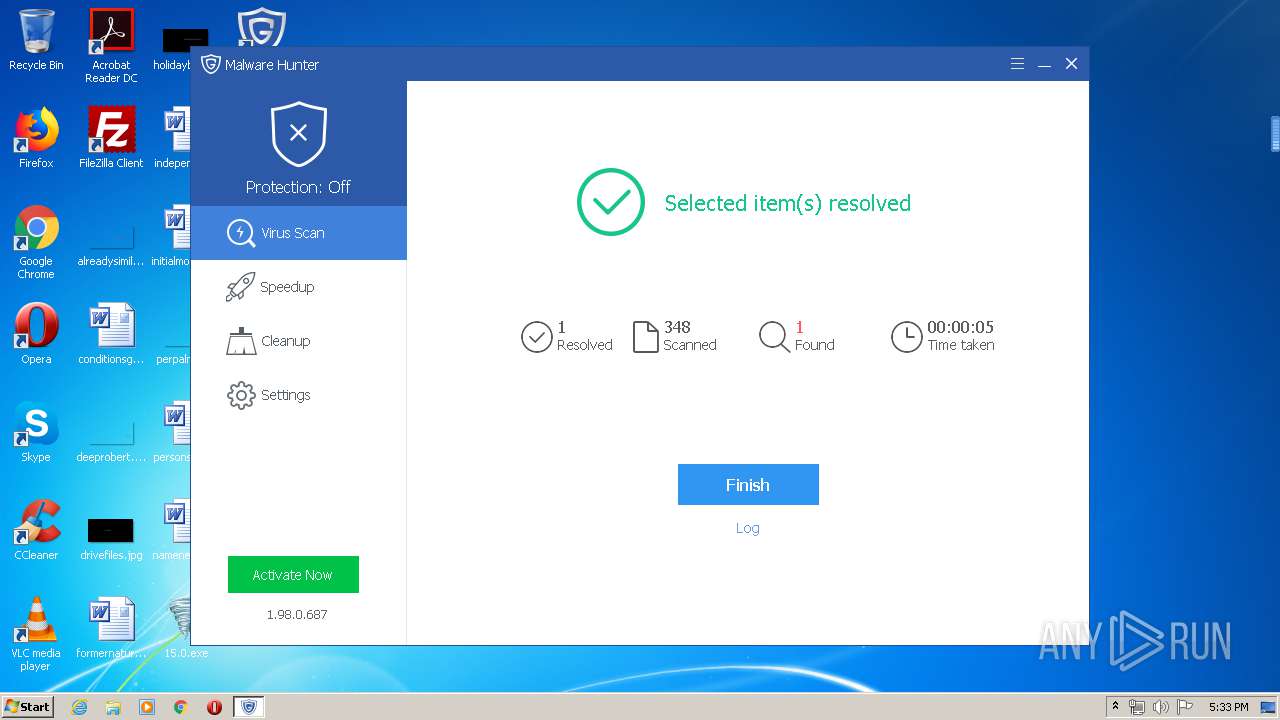
Task: Click the Virus Scan magnifier icon
Action: coord(241,233)
